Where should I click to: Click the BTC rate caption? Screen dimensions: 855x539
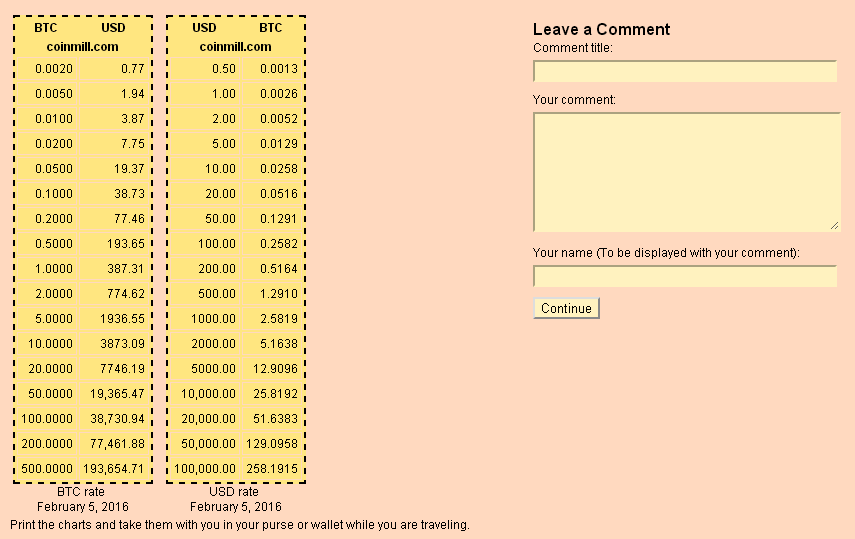[x=81, y=492]
